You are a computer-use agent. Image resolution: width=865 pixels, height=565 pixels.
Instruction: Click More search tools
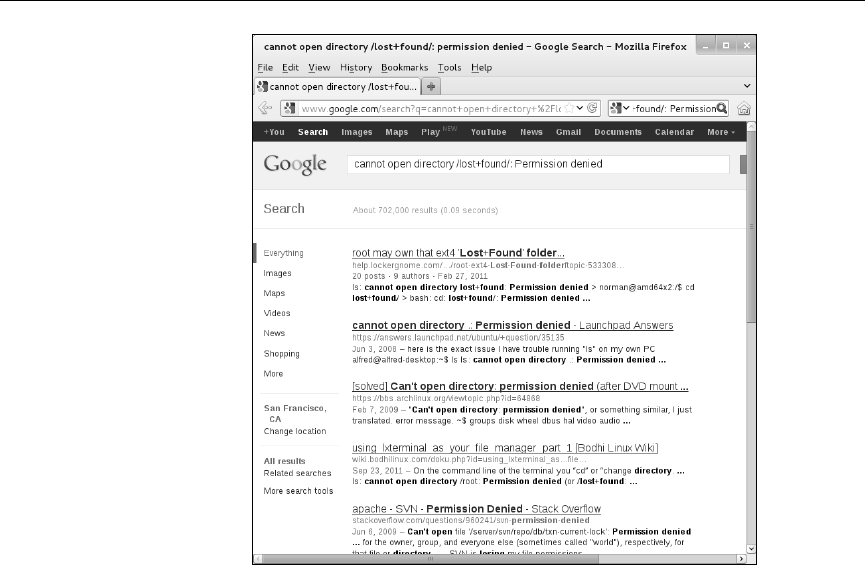click(x=298, y=491)
